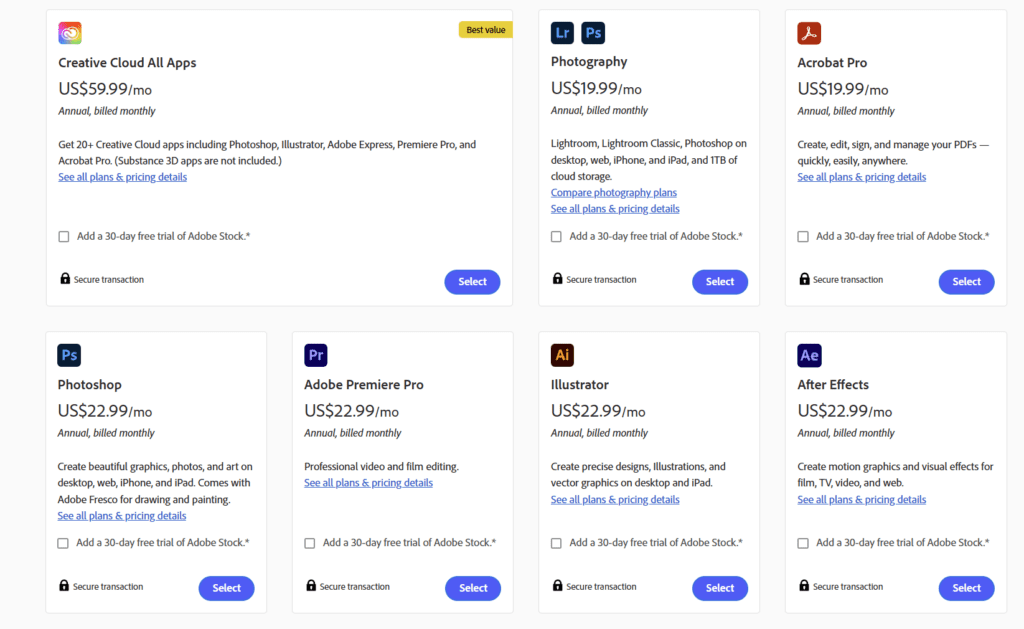Click the Photography plan title
Image resolution: width=1024 pixels, height=629 pixels.
[x=589, y=62]
